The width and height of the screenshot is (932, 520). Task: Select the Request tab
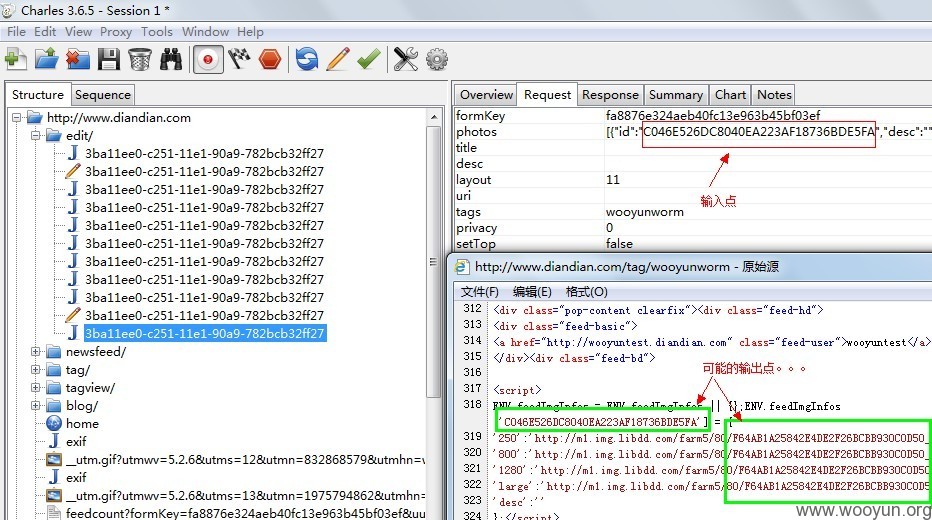[547, 94]
